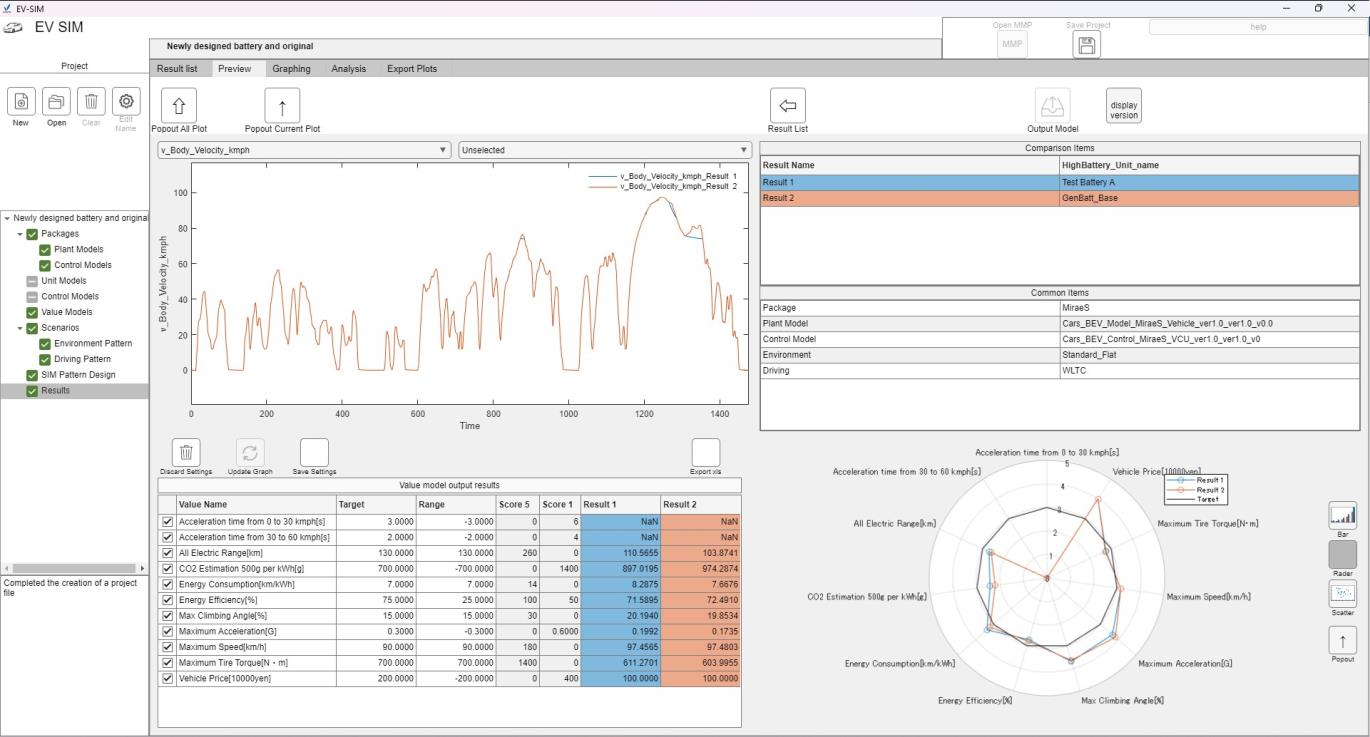Click the Popout All Plot icon
Screen dimensions: 1370x737
pos(179,105)
